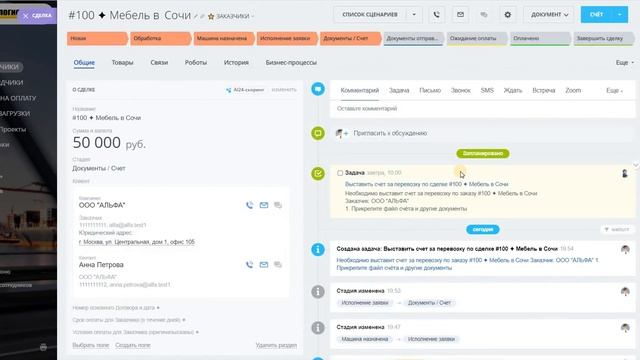The width and height of the screenshot is (640, 360).
Task: Click blue info icon beside Создана задача
Action: [318, 249]
